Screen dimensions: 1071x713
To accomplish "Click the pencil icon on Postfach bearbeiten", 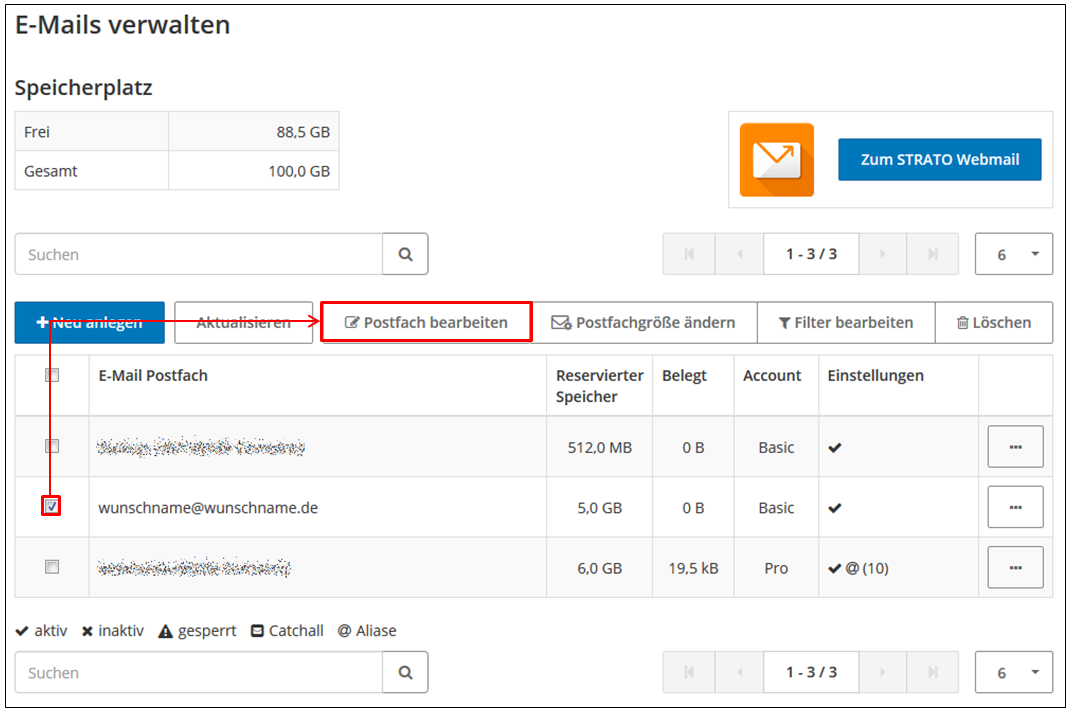I will click(355, 322).
